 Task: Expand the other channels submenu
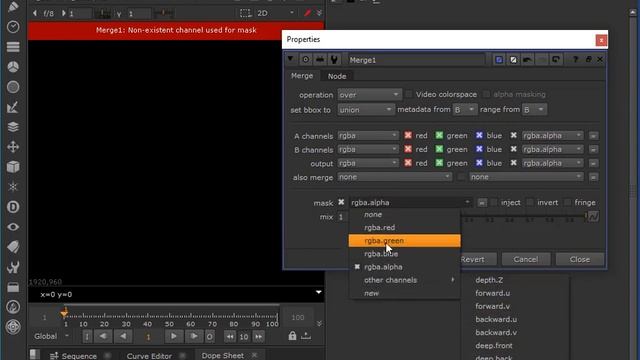404,280
